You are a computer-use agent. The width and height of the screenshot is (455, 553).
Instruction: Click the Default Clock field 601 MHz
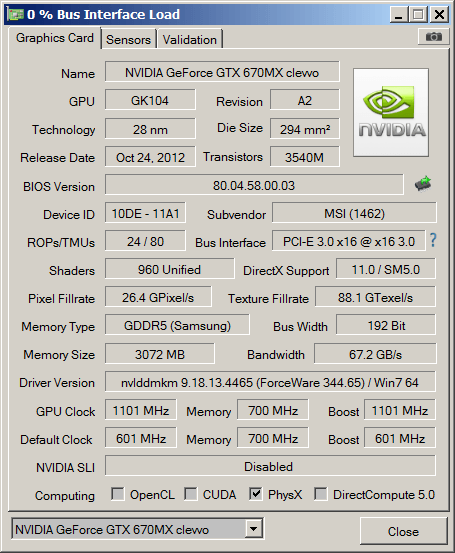[x=141, y=437]
